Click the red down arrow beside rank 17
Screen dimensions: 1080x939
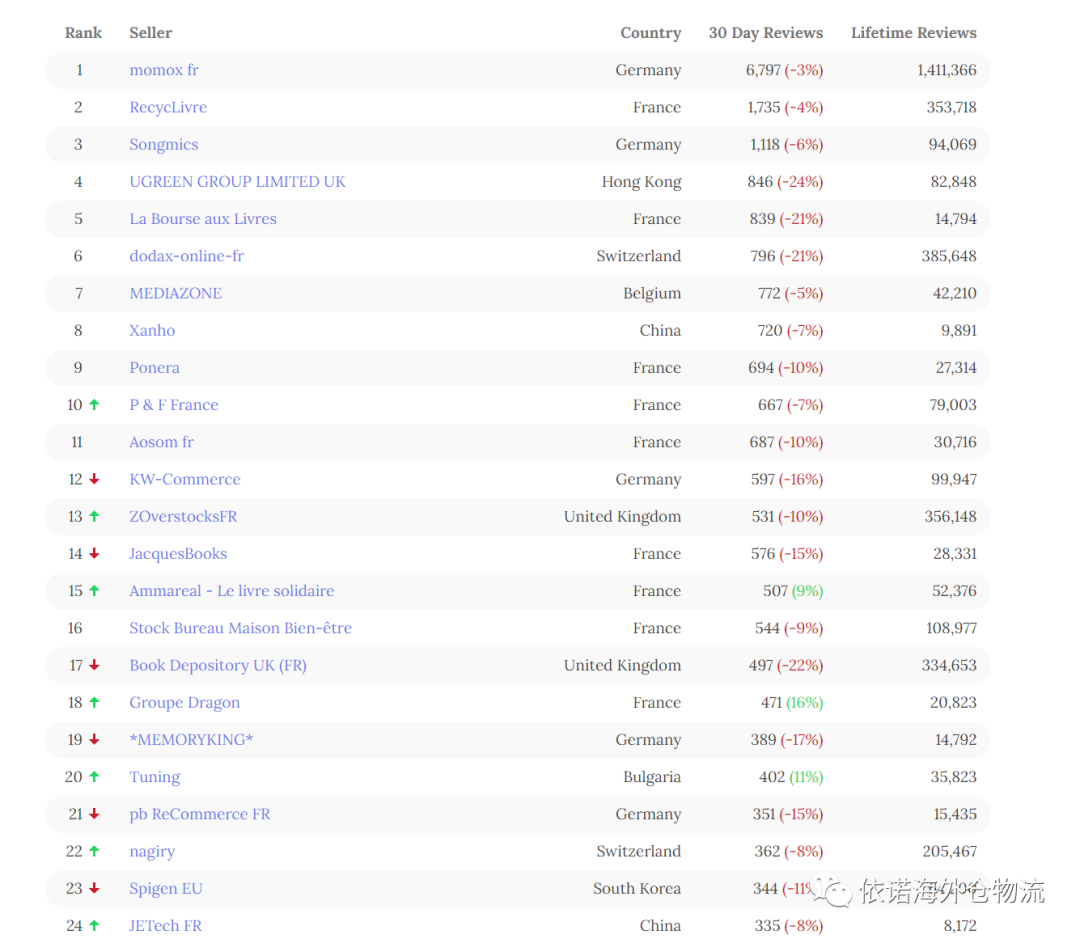click(94, 665)
